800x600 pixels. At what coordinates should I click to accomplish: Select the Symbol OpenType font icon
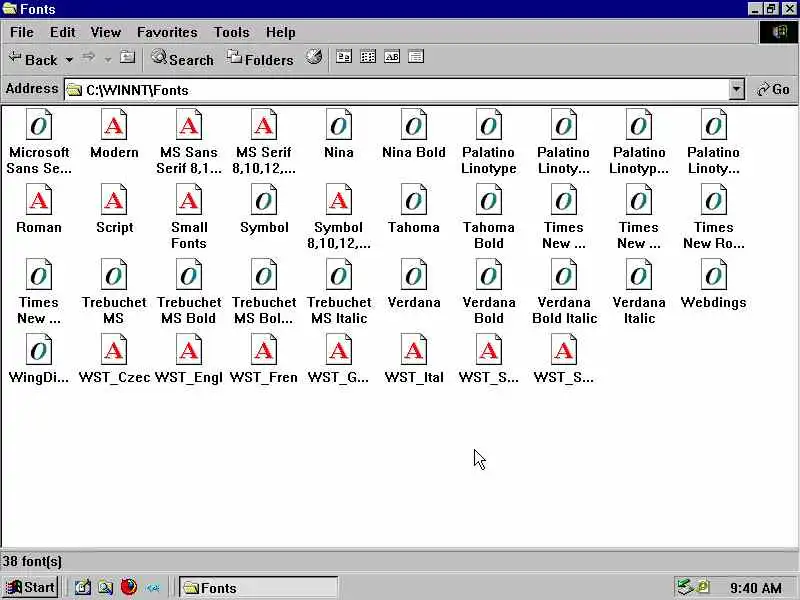click(x=264, y=199)
